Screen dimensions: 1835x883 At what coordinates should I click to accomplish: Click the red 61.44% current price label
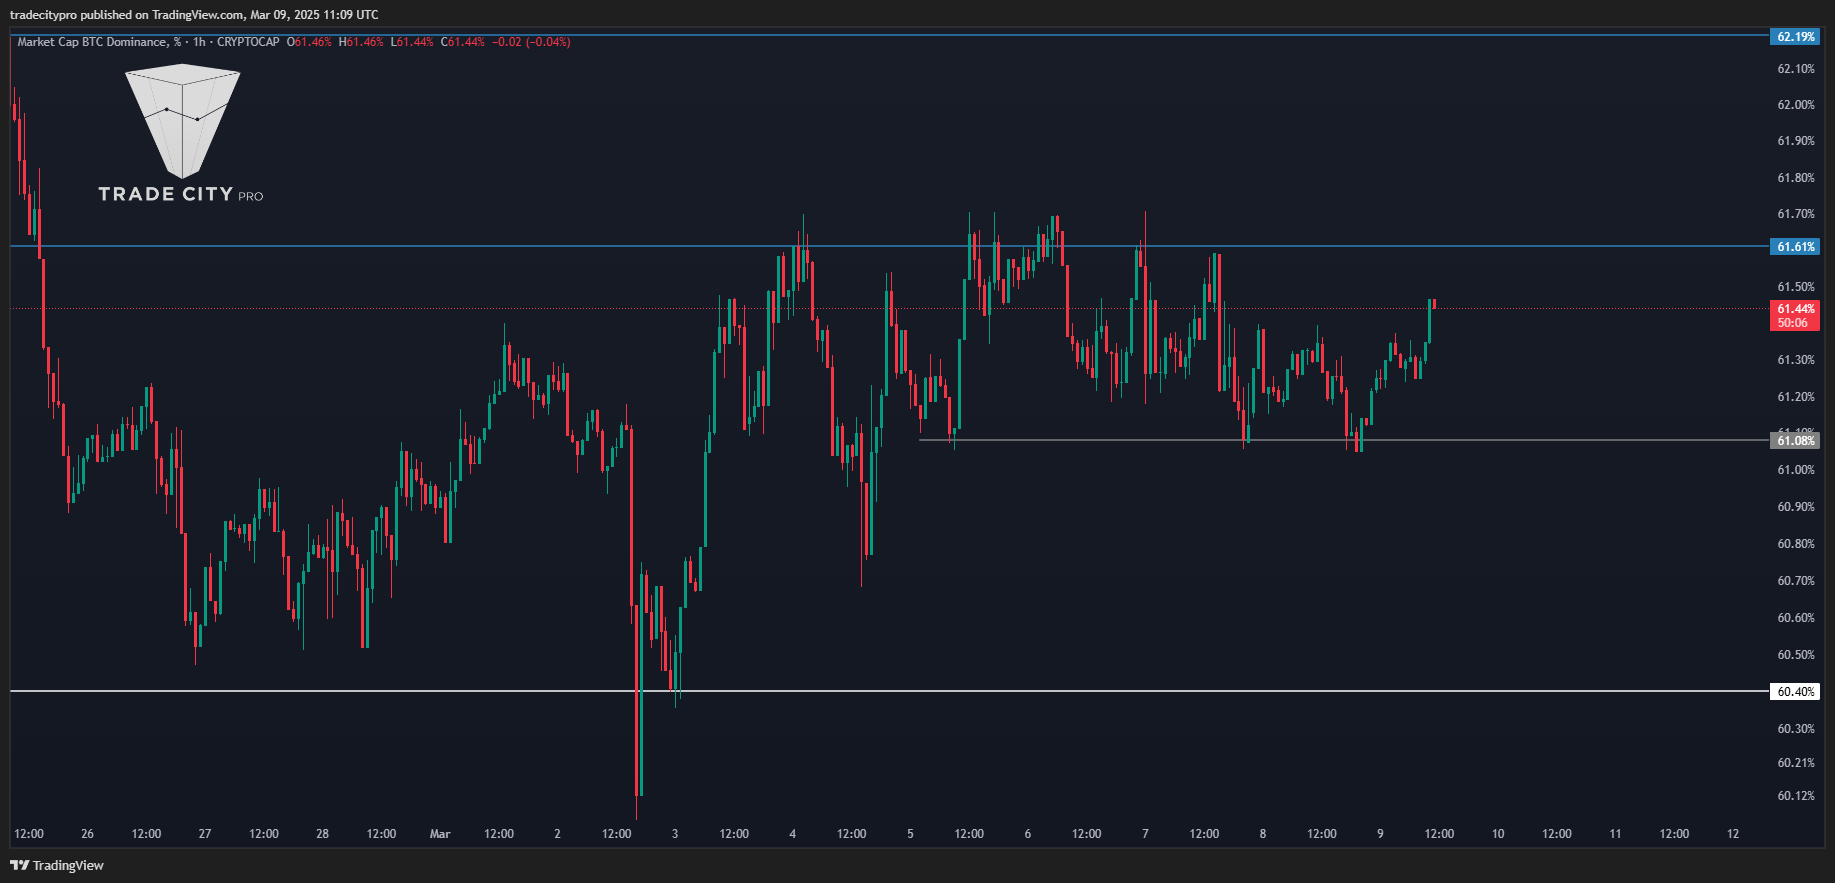click(x=1795, y=309)
